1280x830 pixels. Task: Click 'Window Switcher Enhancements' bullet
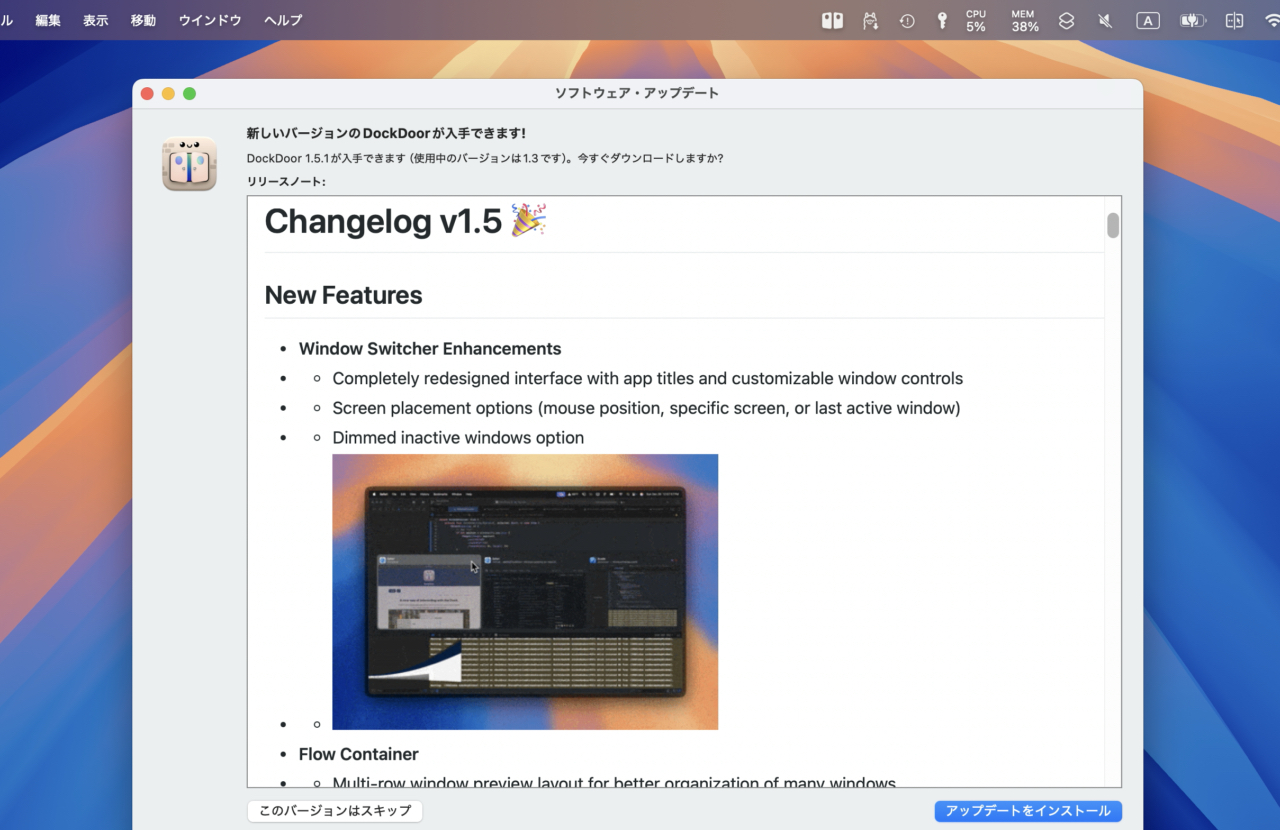430,349
